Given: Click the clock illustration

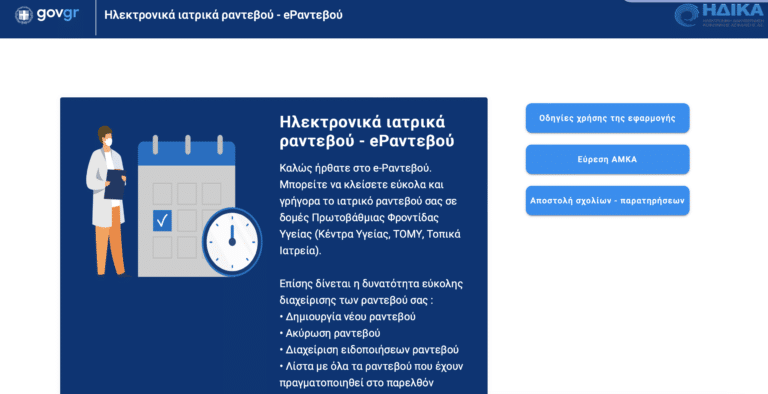Looking at the screenshot, I should (x=232, y=242).
